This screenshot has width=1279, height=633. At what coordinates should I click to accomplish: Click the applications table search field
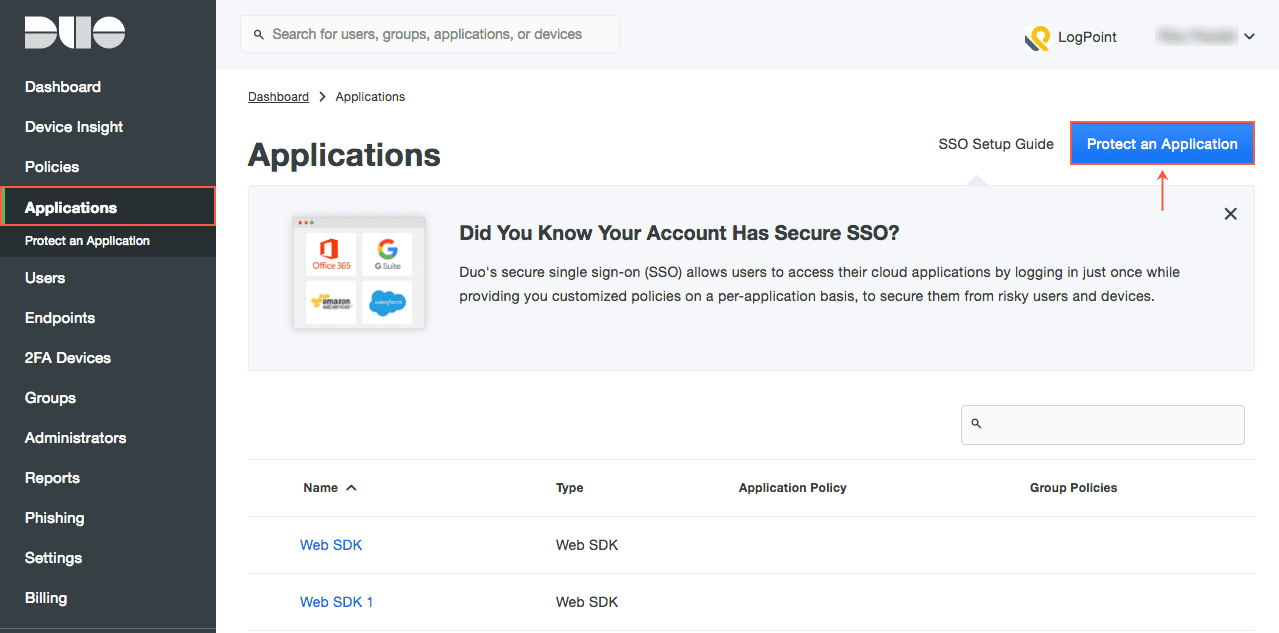1101,424
